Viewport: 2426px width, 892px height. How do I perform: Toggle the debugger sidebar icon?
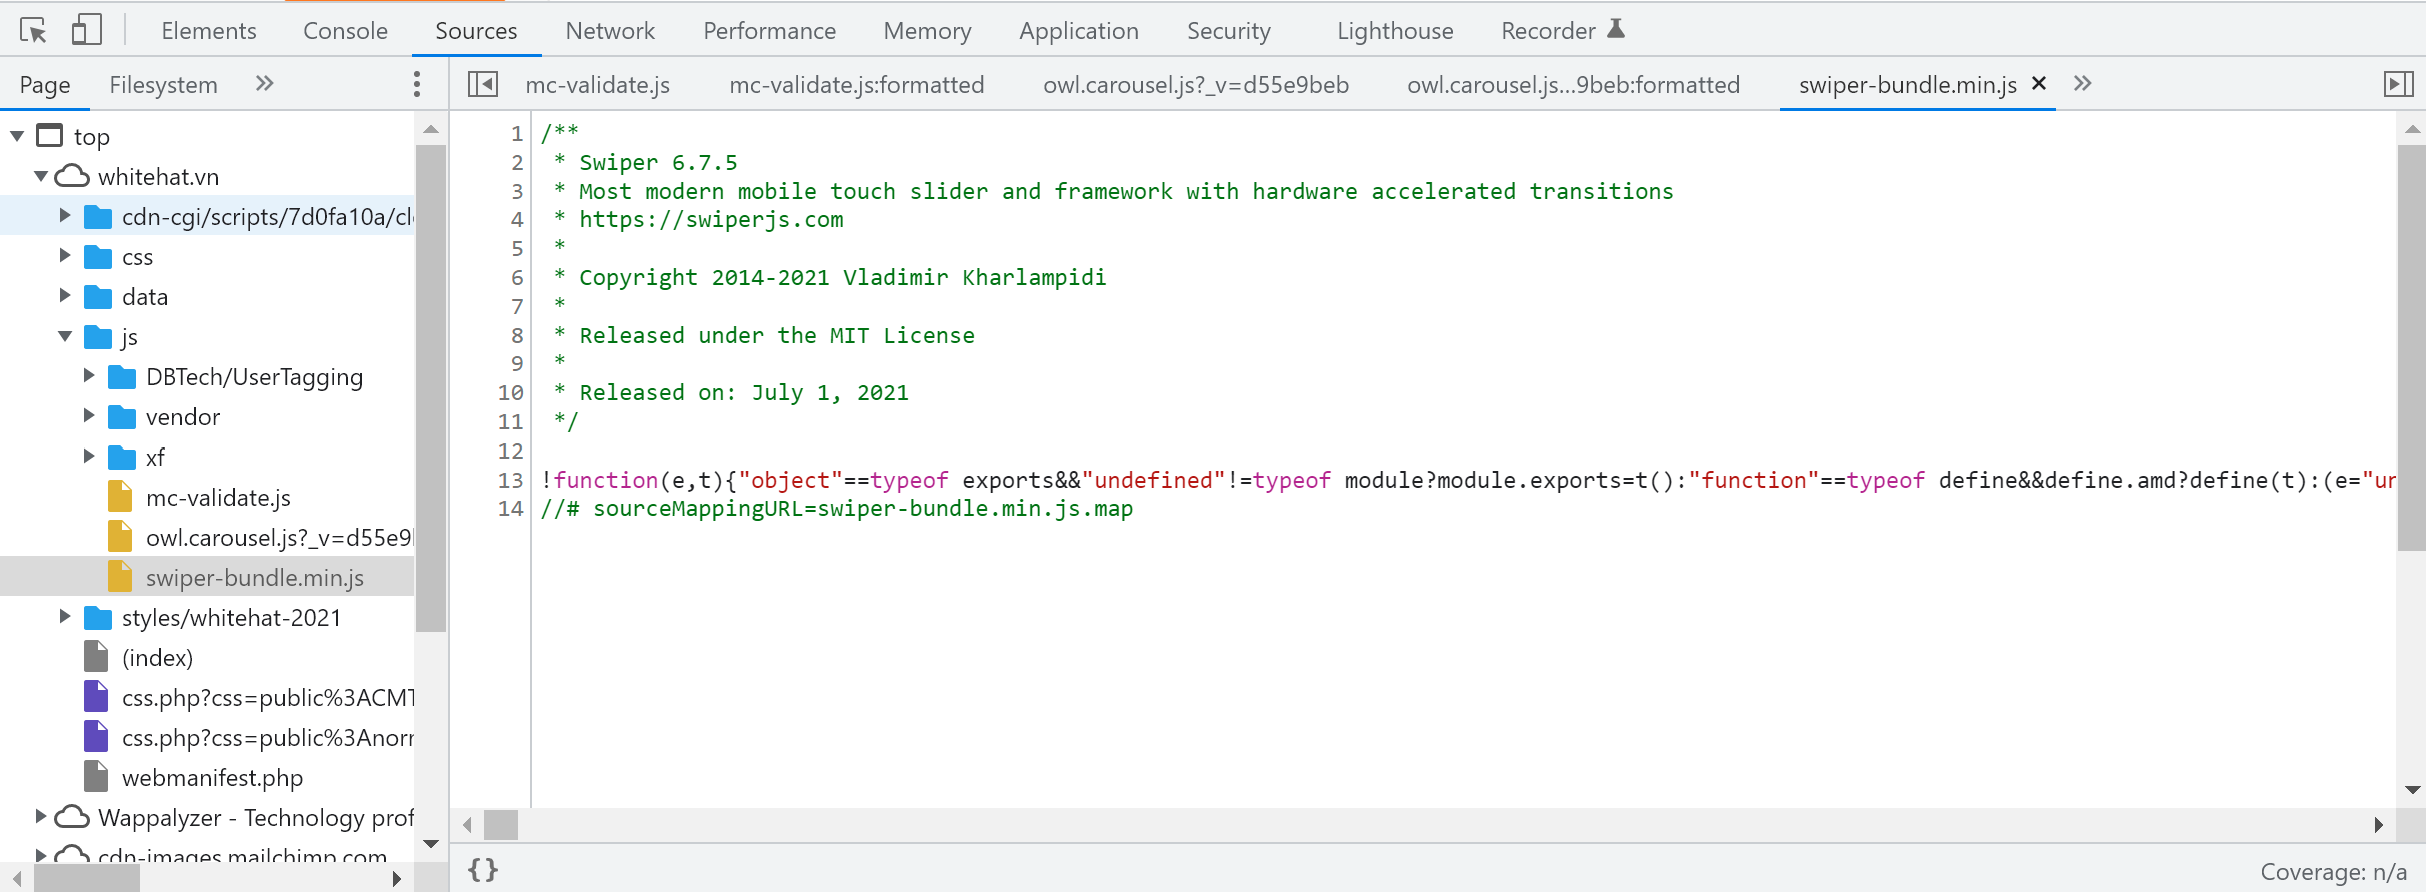(2399, 84)
